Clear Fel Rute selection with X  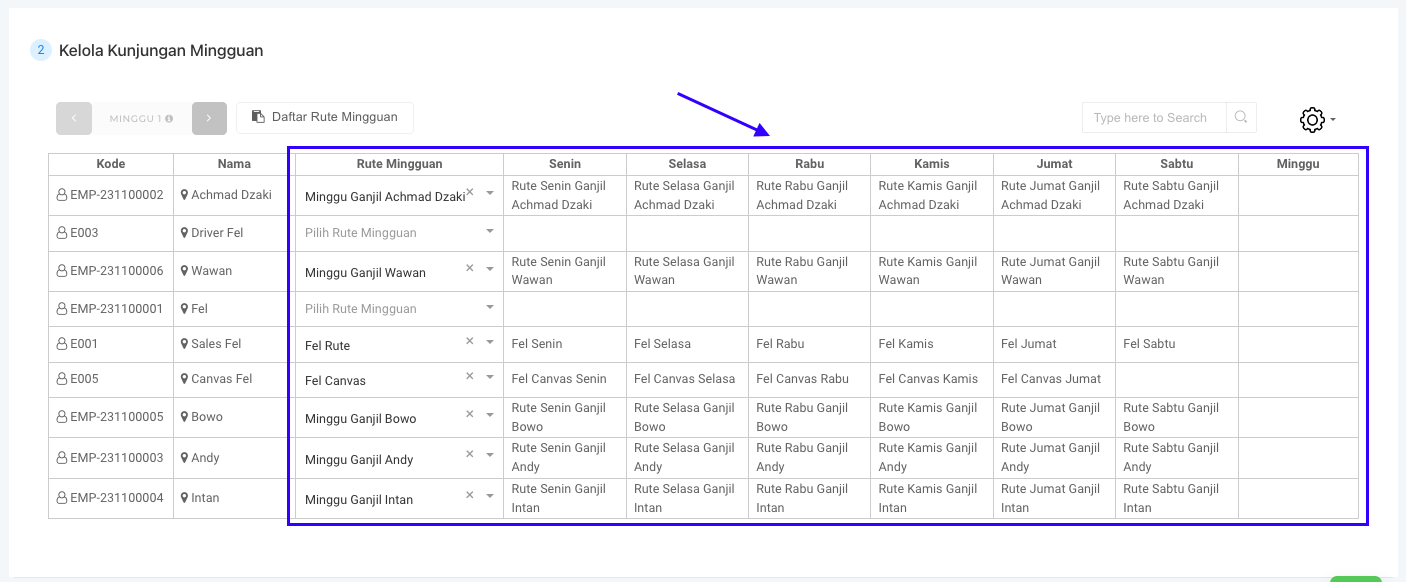[x=470, y=342]
